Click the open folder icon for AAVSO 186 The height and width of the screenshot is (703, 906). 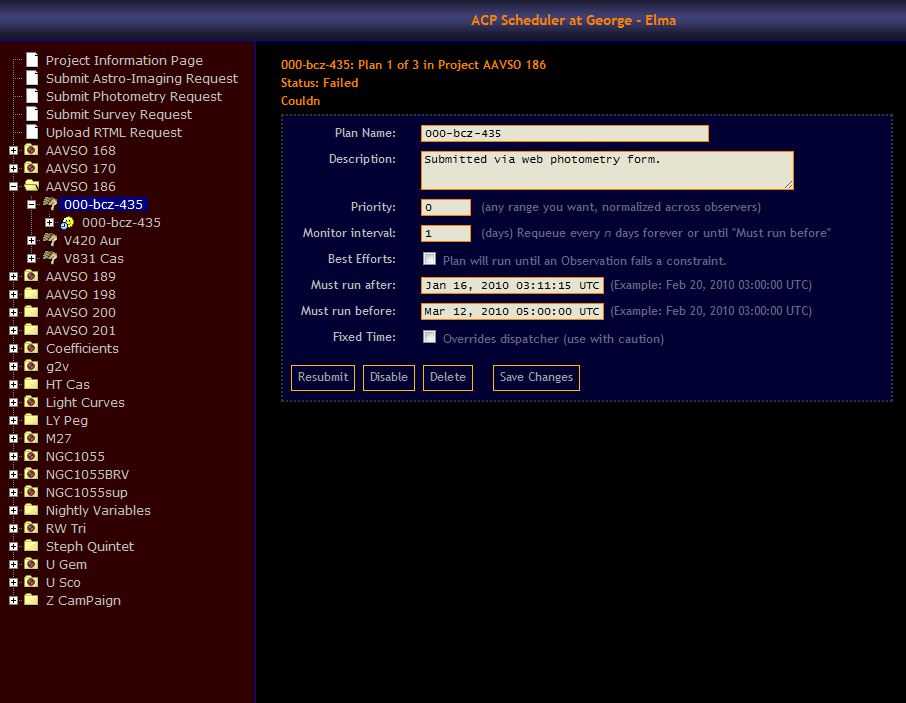coord(31,186)
